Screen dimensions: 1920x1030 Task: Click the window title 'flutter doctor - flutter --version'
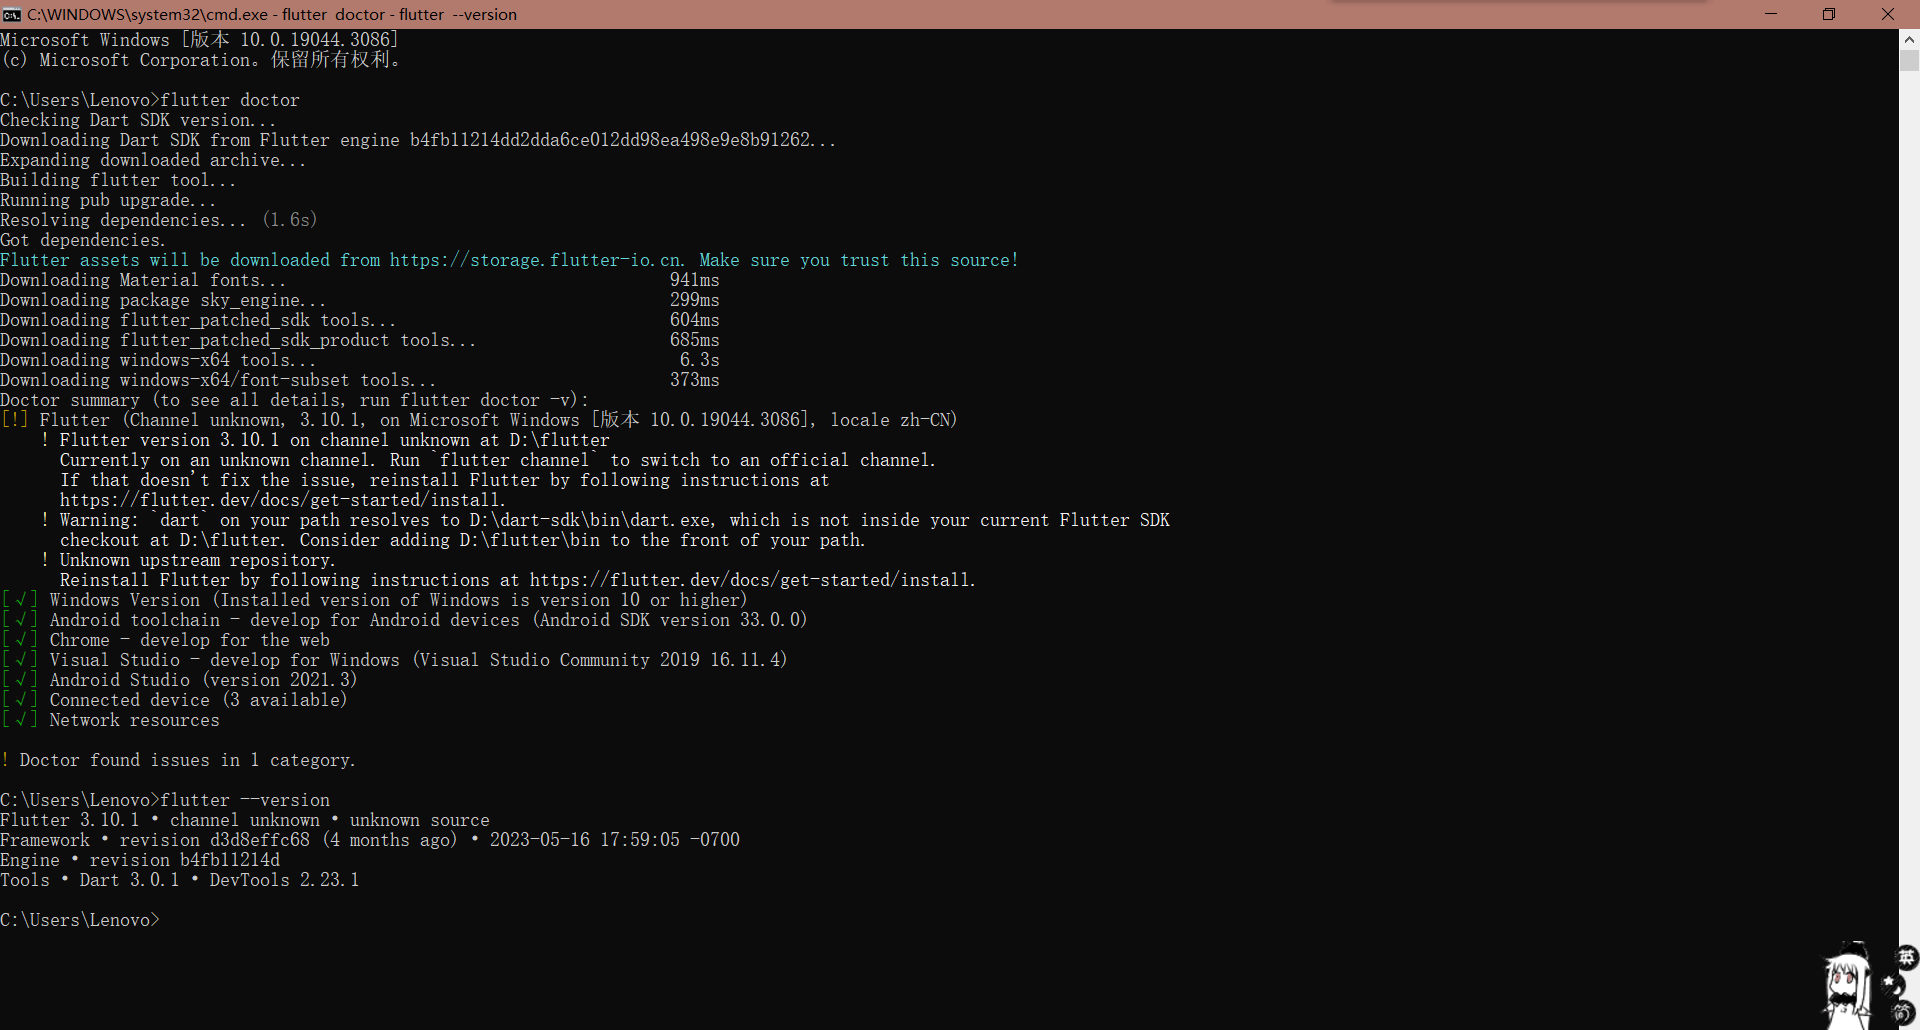399,14
